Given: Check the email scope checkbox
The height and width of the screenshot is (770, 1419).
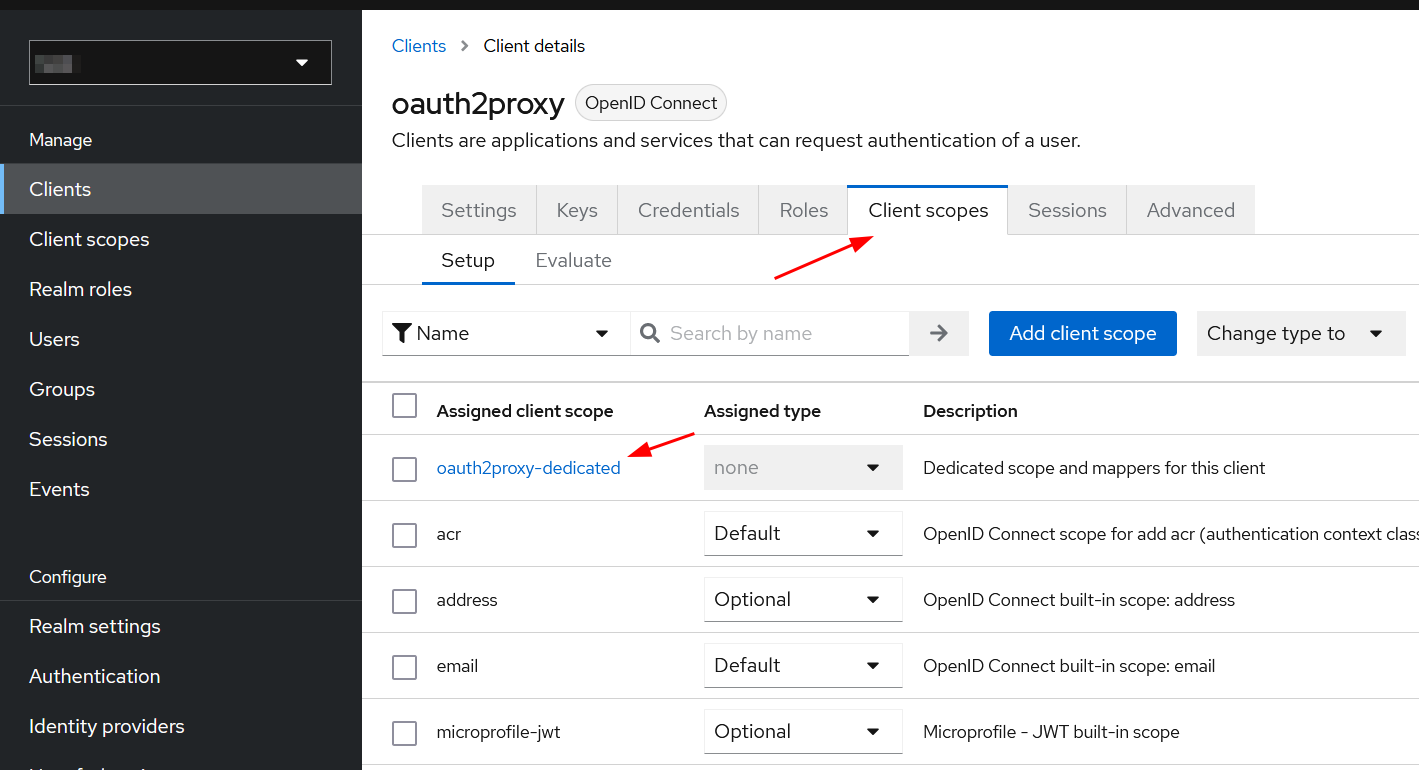Looking at the screenshot, I should tap(404, 667).
